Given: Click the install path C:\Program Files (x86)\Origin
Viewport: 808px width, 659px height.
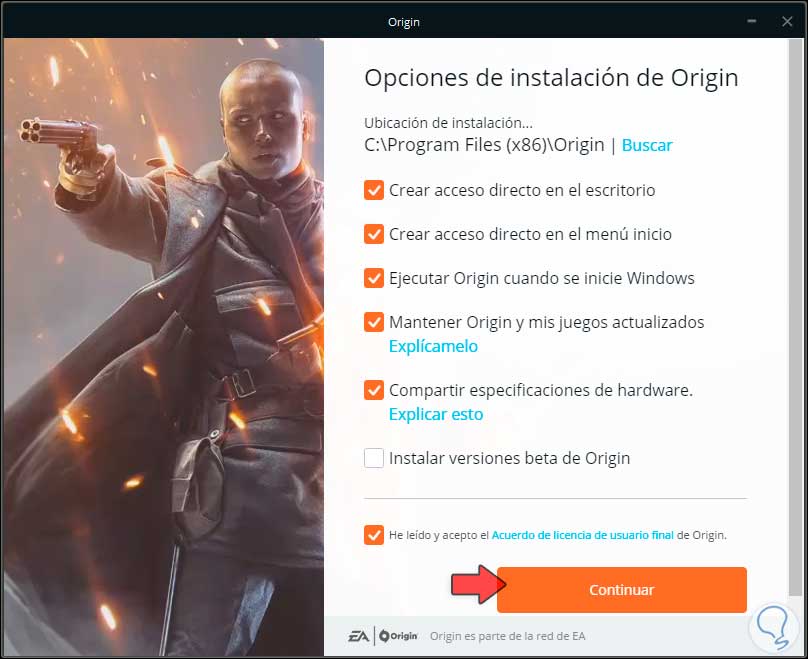Looking at the screenshot, I should point(484,145).
